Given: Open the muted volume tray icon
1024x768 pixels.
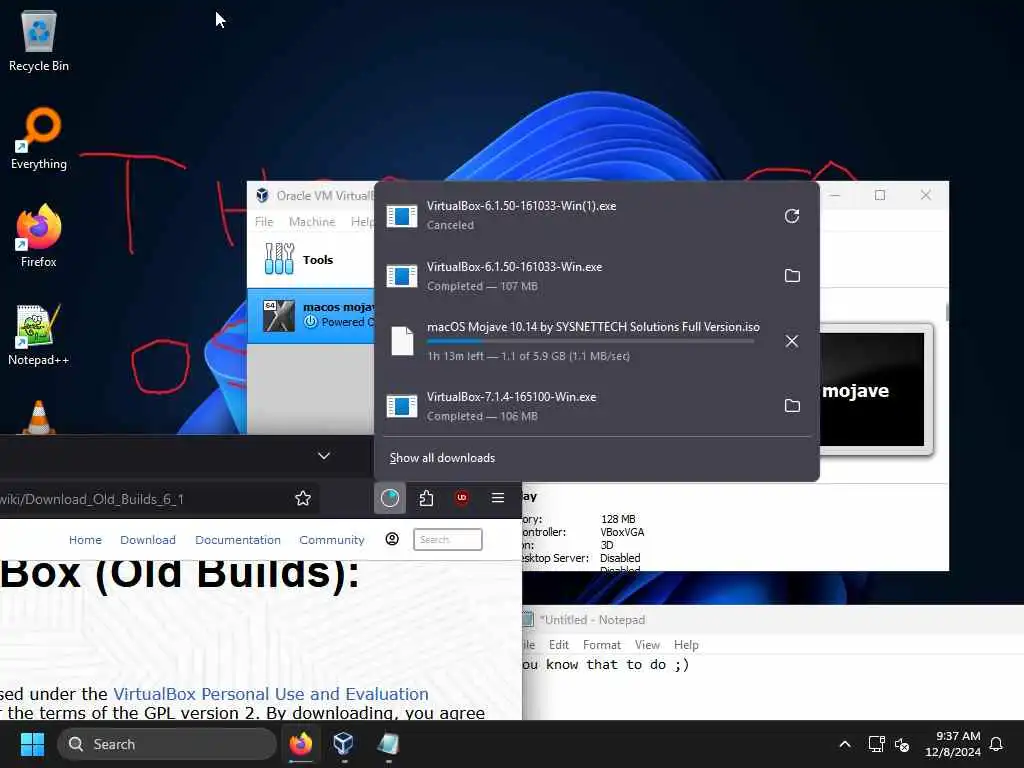Looking at the screenshot, I should click(x=902, y=744).
